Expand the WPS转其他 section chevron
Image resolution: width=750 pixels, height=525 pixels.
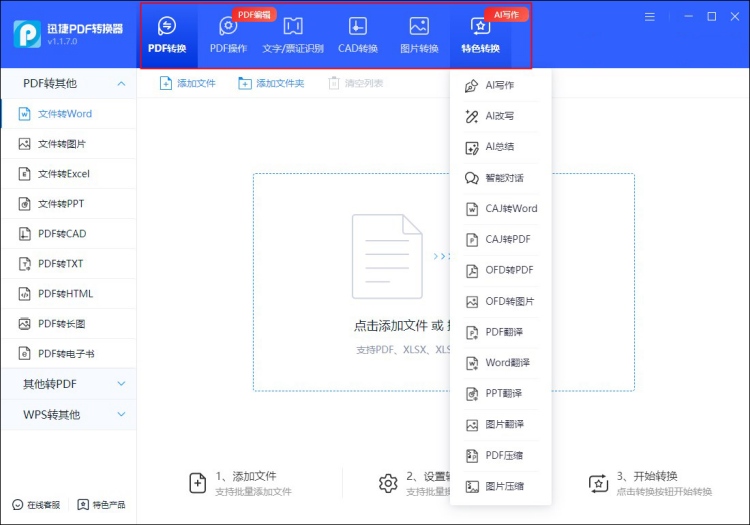pyautogui.click(x=121, y=414)
